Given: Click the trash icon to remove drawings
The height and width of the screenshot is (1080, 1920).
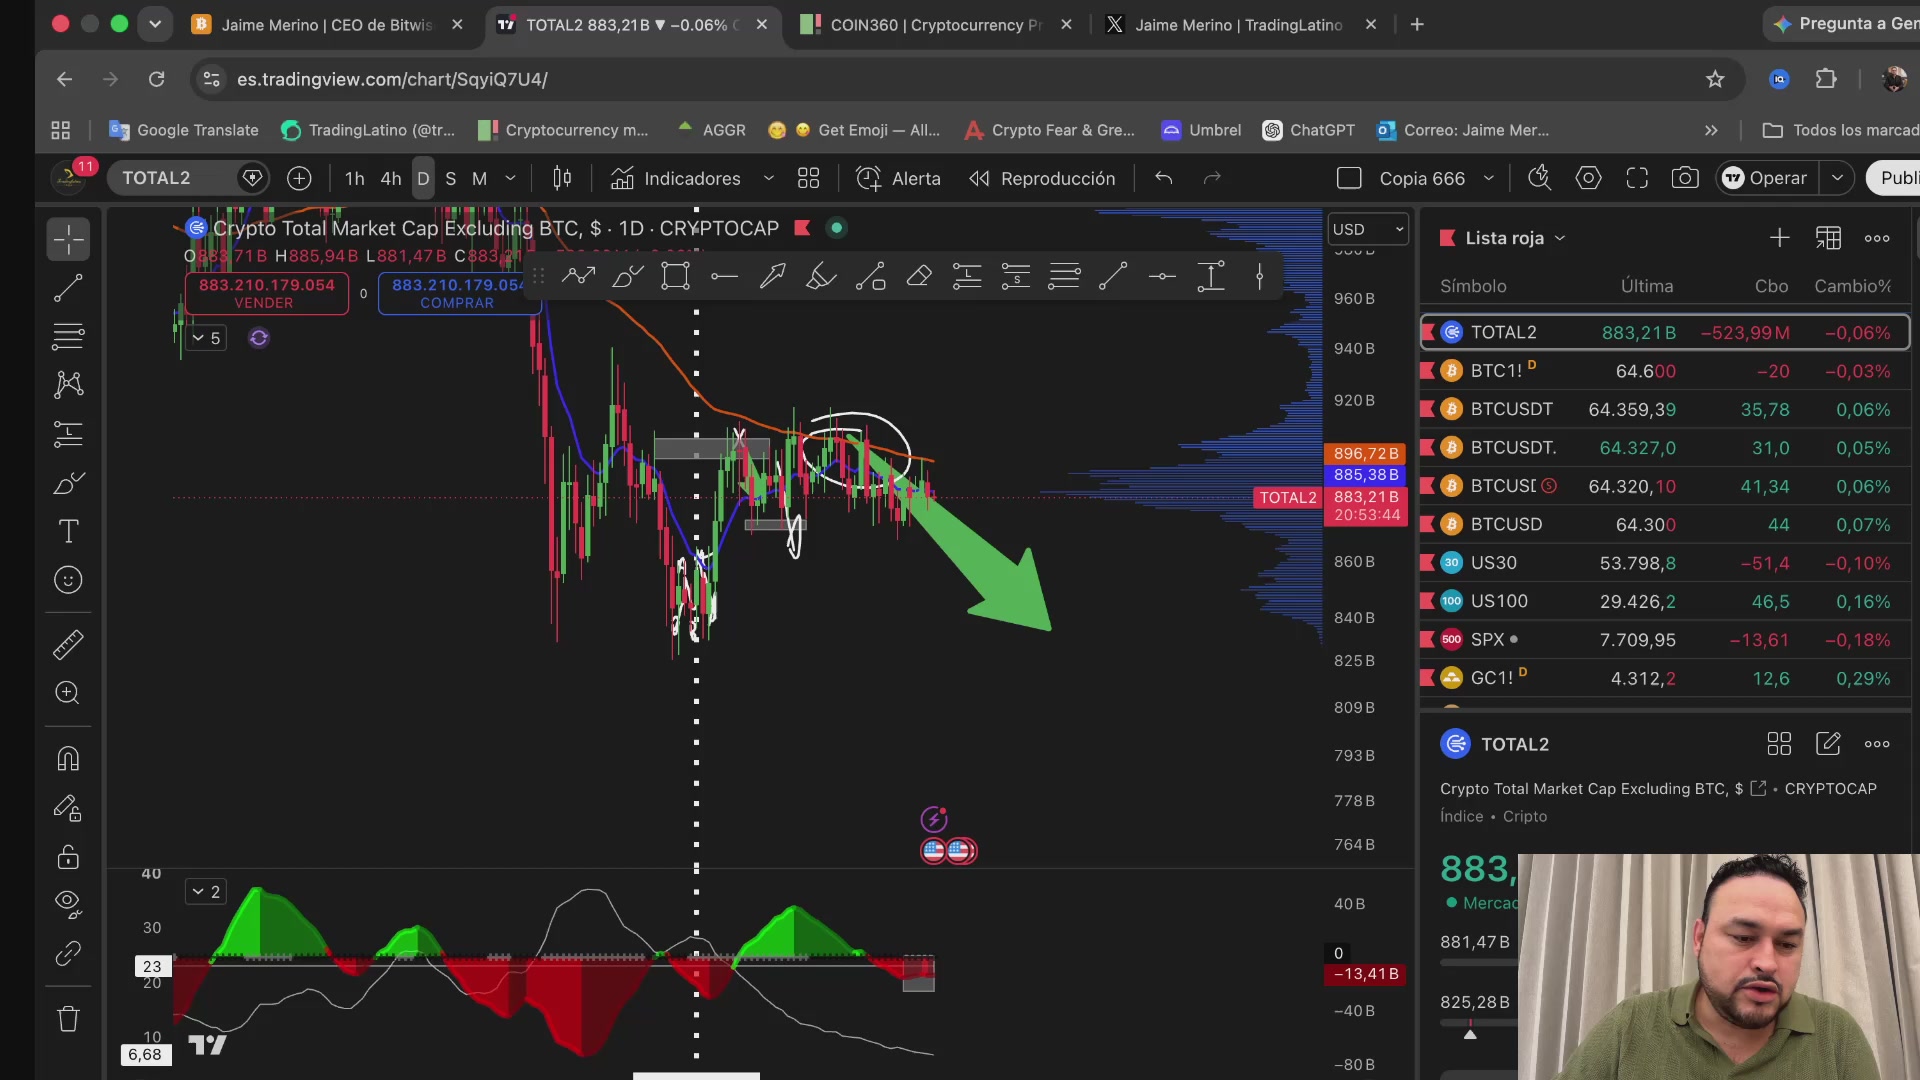Looking at the screenshot, I should [68, 1019].
